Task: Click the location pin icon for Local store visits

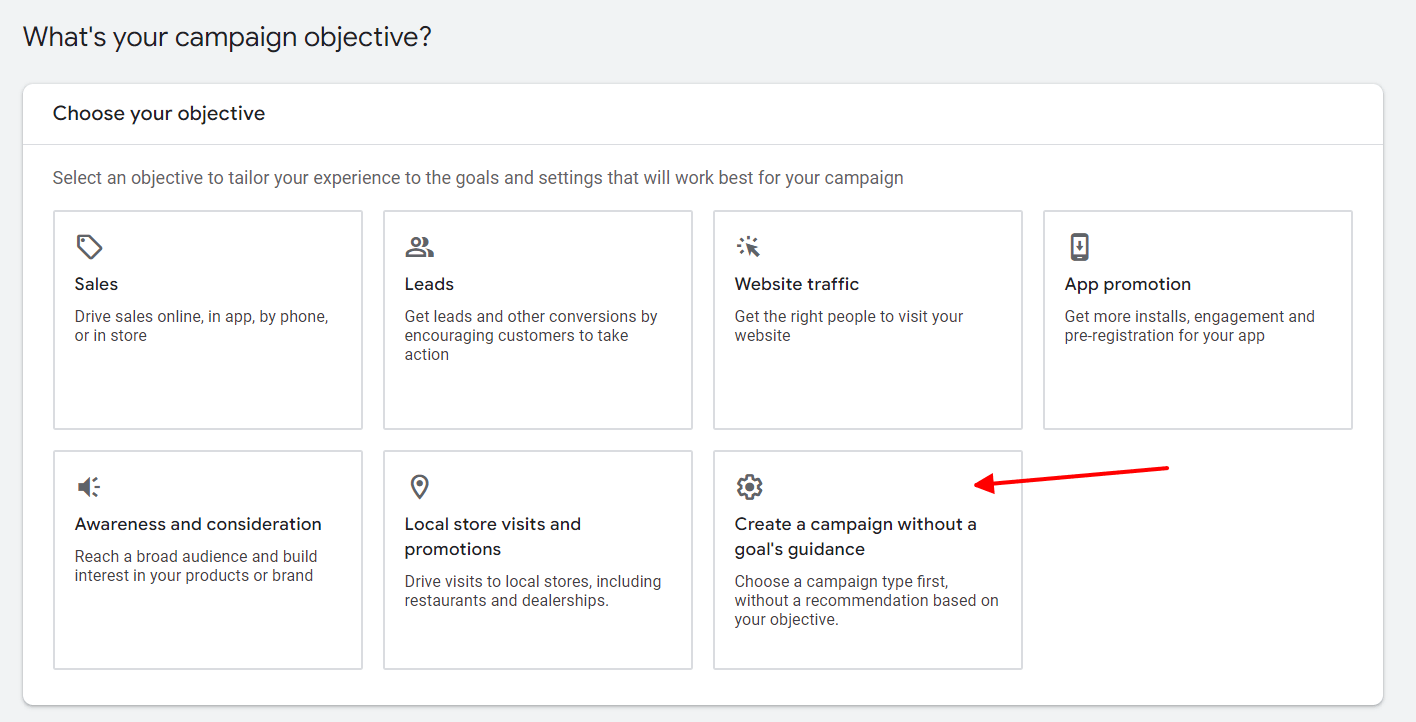Action: point(419,486)
